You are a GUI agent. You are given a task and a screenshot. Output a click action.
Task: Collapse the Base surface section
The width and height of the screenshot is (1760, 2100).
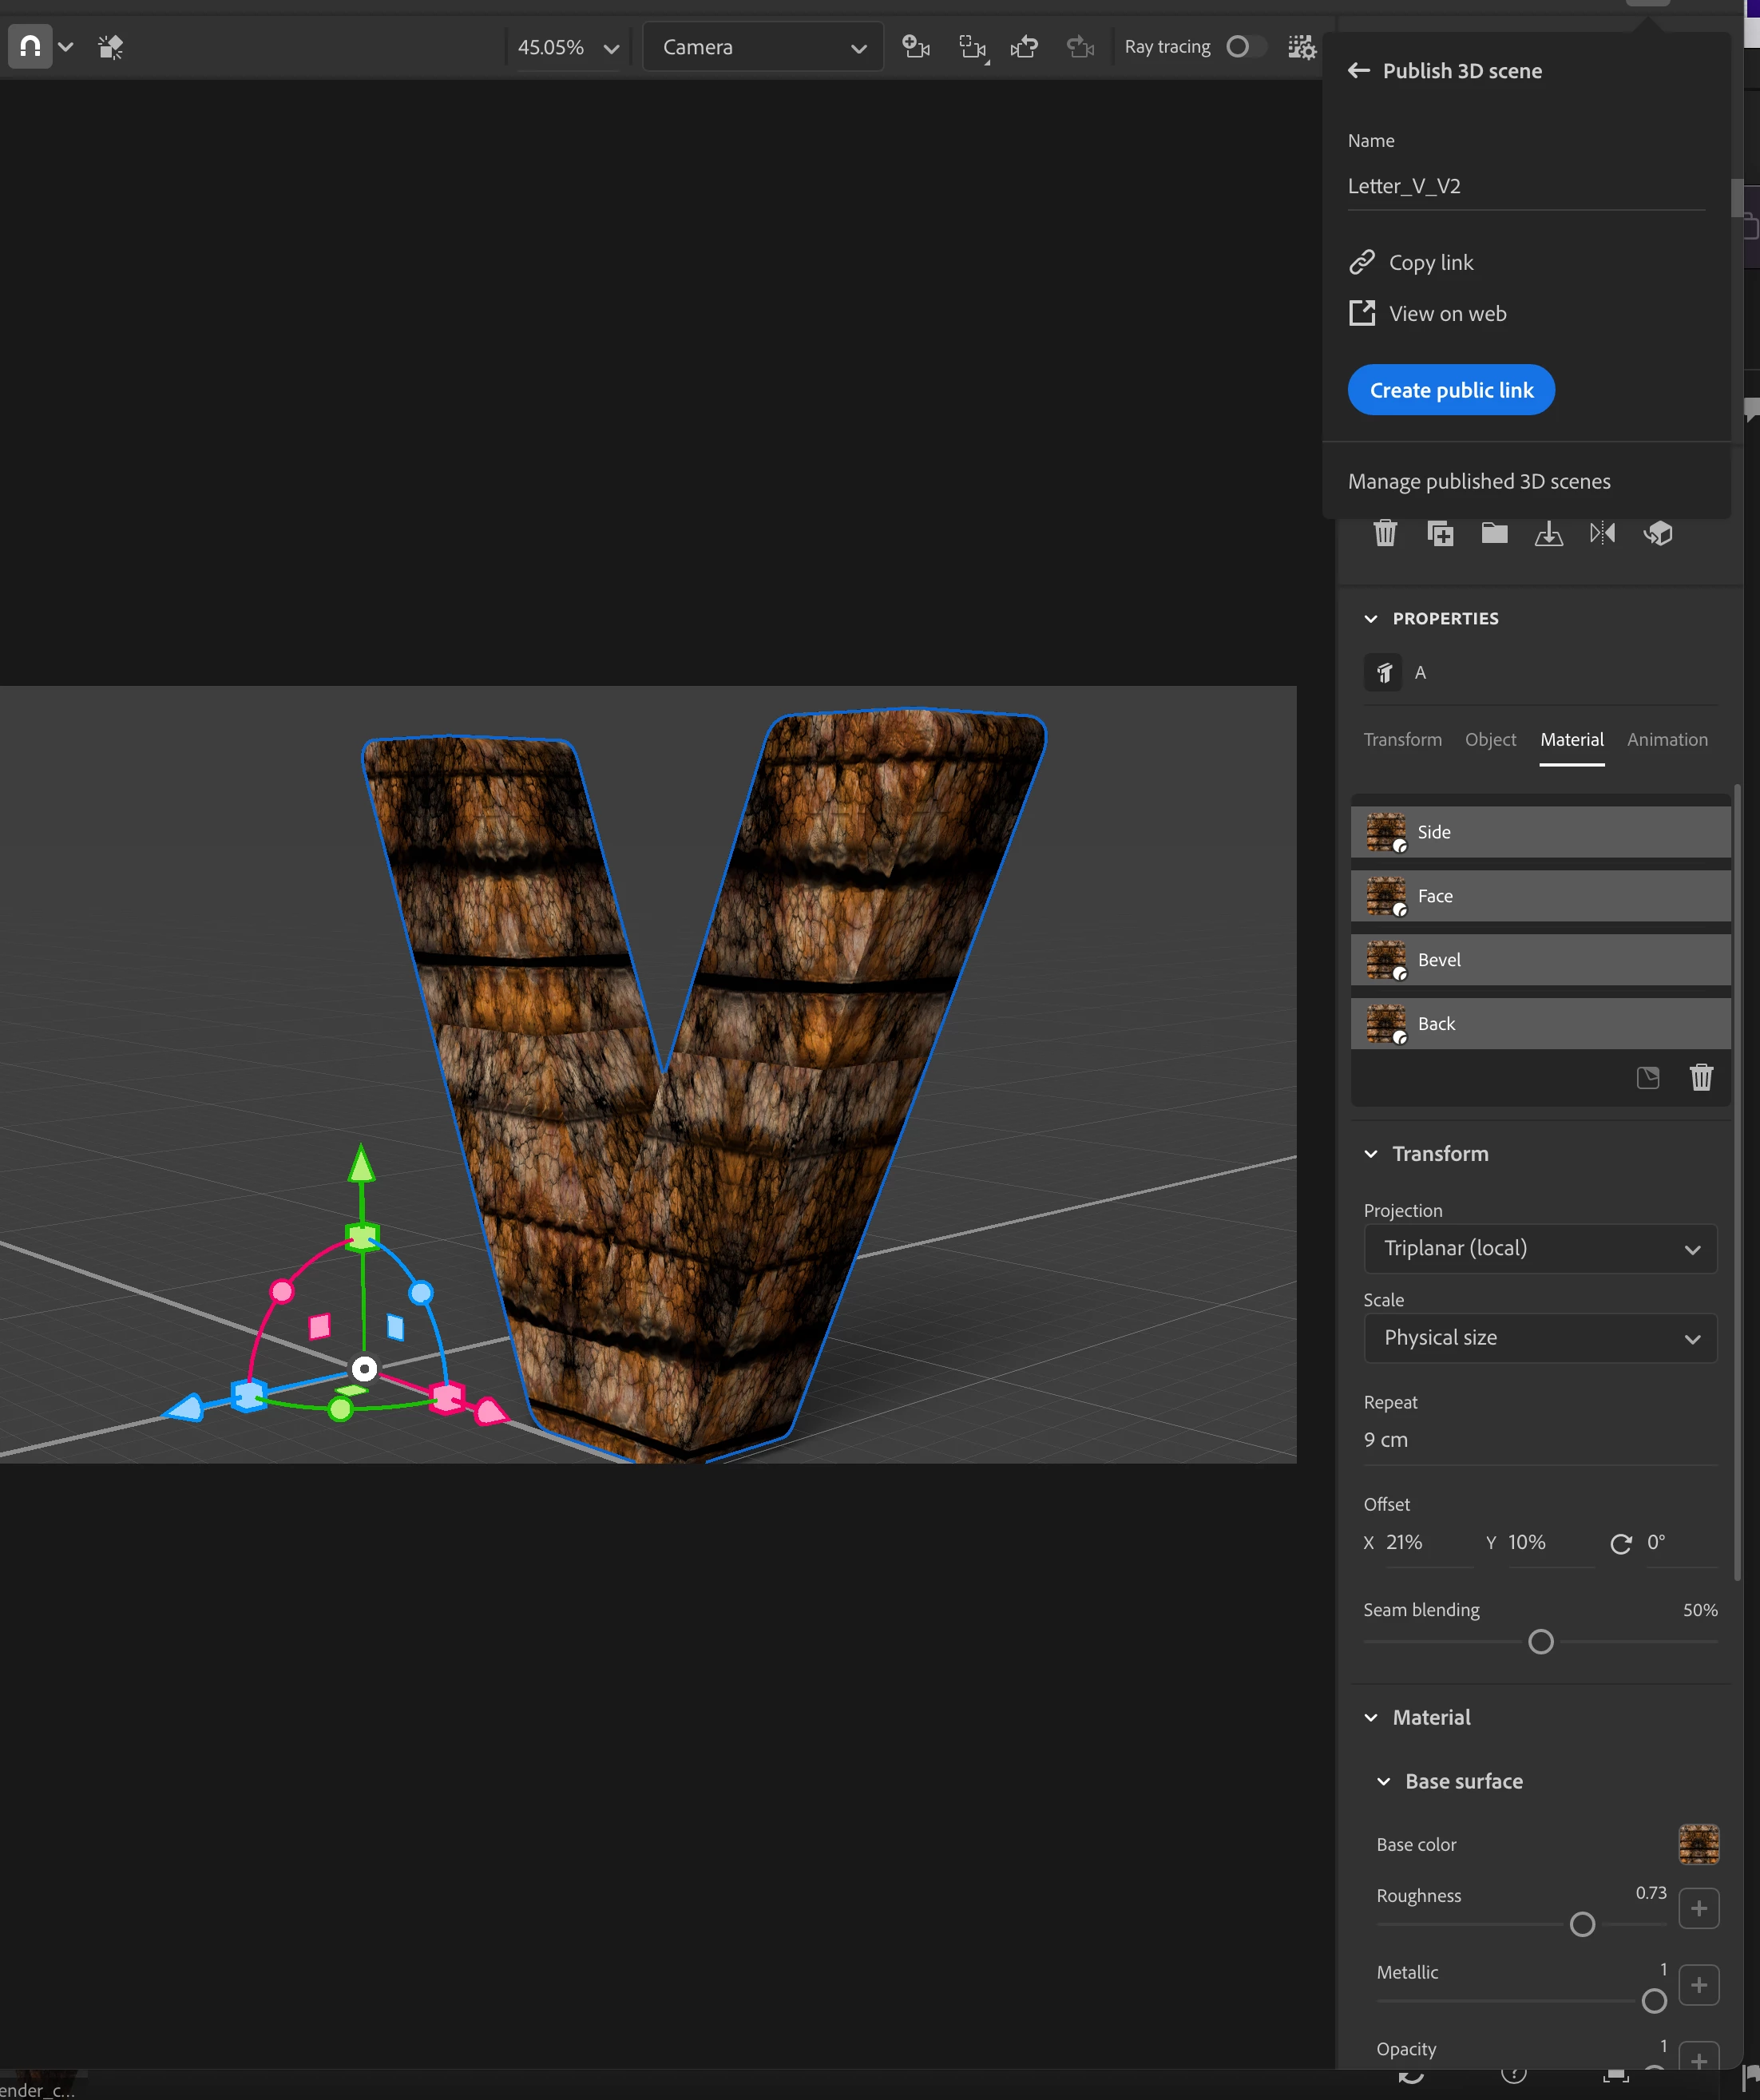1383,1781
